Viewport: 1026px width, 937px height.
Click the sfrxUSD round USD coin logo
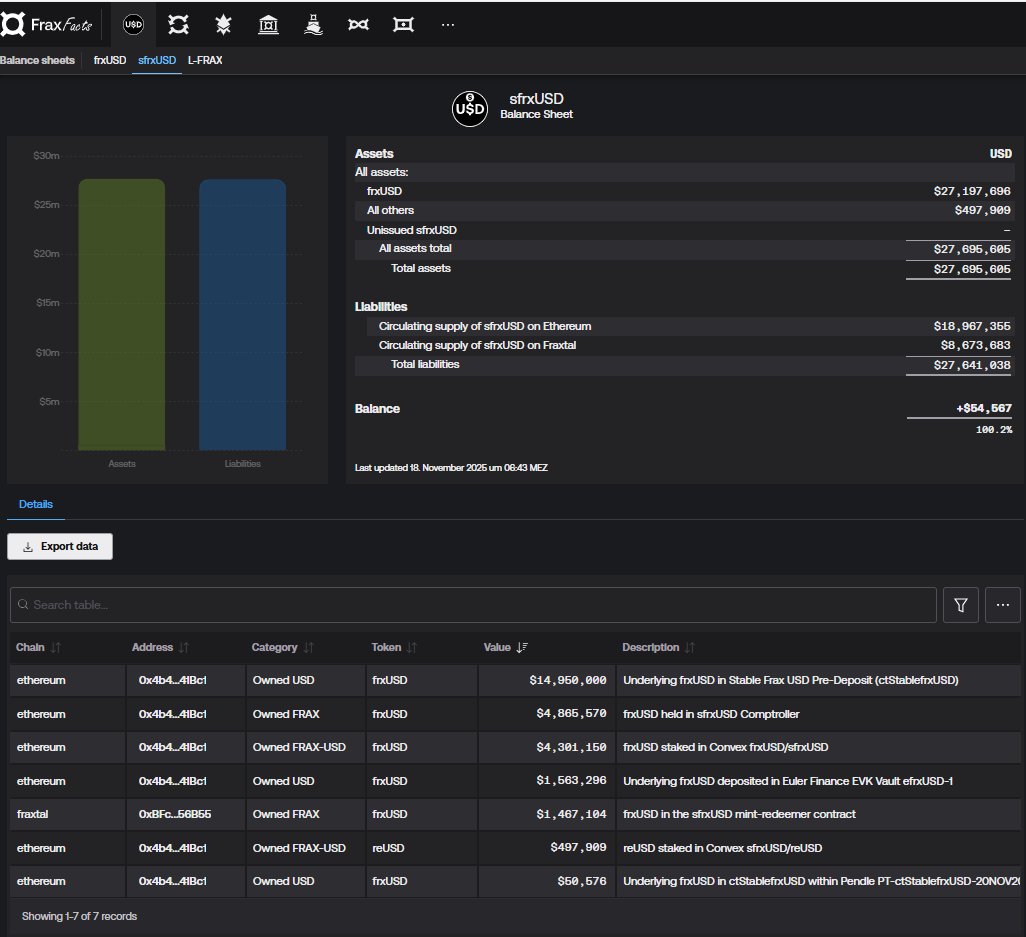[x=470, y=109]
